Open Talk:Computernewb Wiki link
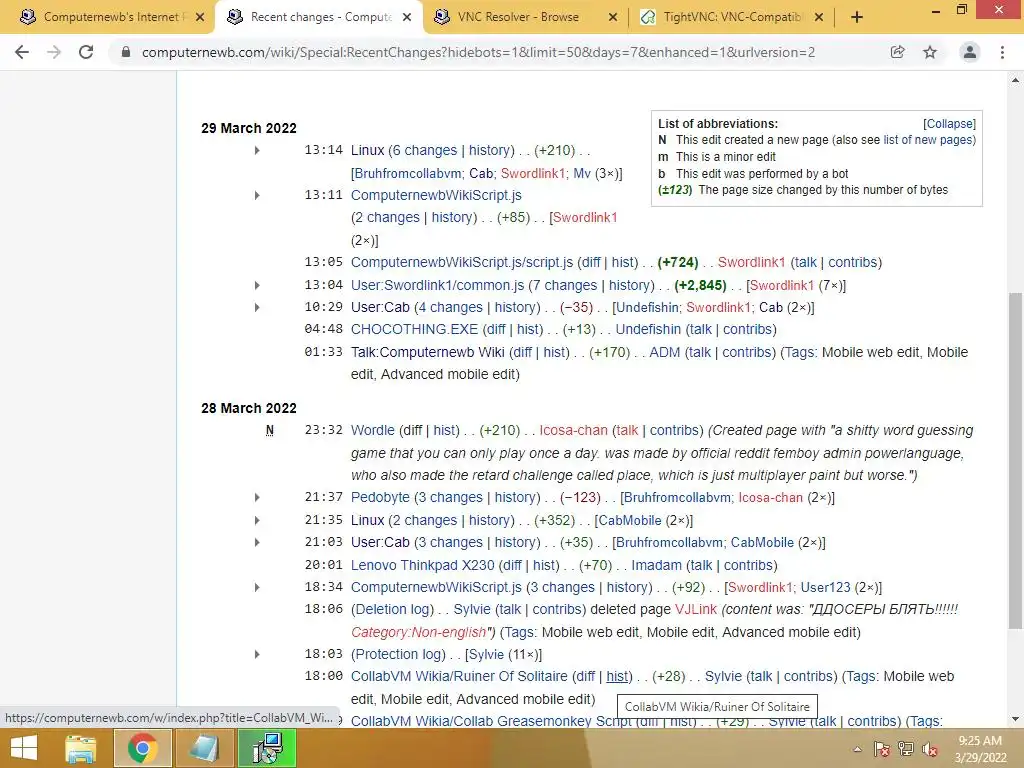This screenshot has height=768, width=1024. click(x=428, y=353)
